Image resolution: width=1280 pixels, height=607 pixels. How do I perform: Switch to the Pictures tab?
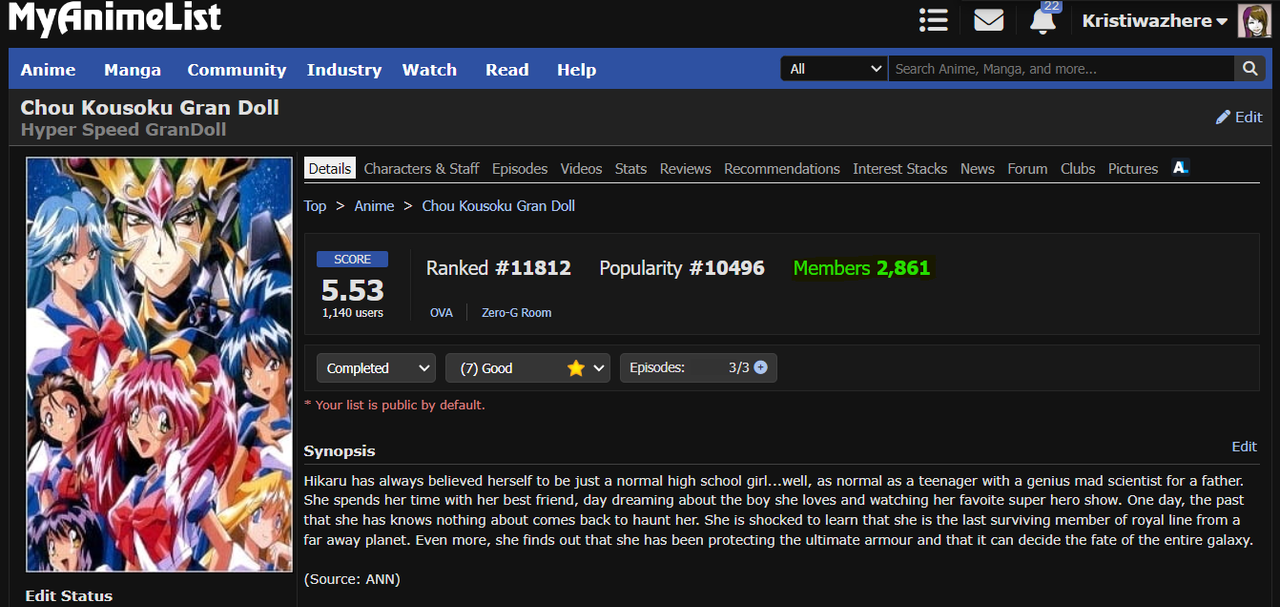coord(1133,168)
